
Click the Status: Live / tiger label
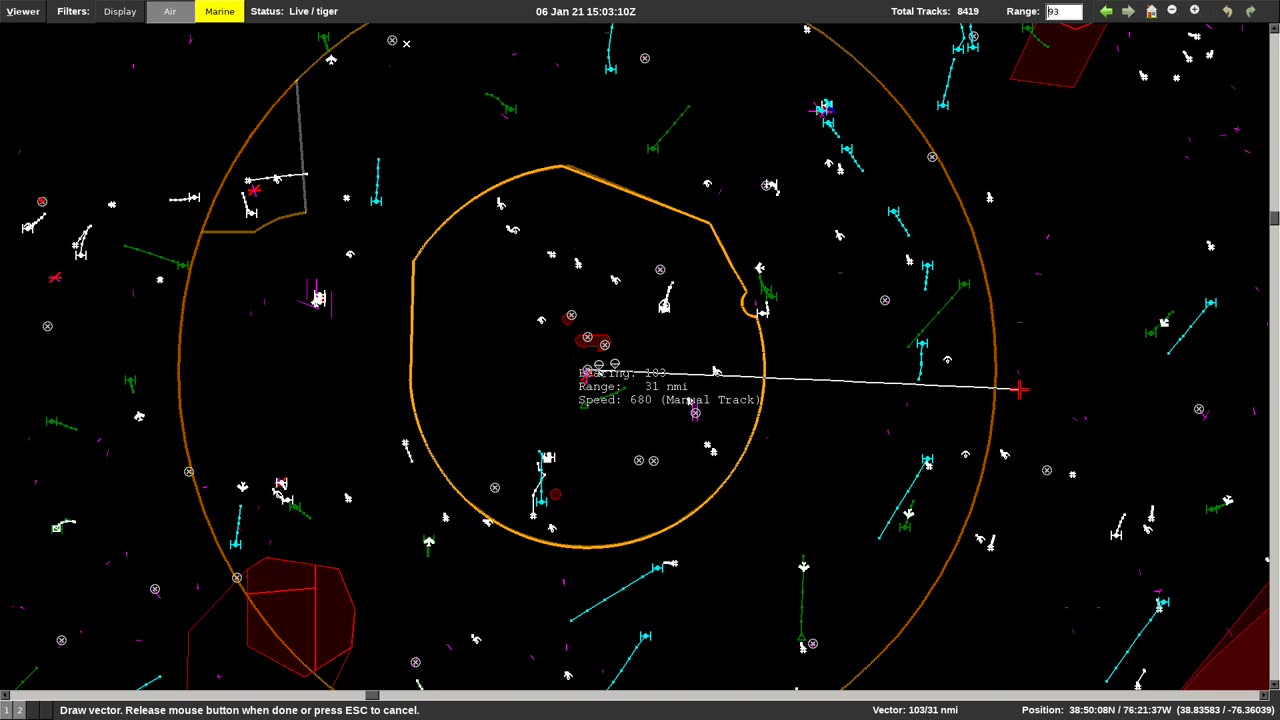294,11
